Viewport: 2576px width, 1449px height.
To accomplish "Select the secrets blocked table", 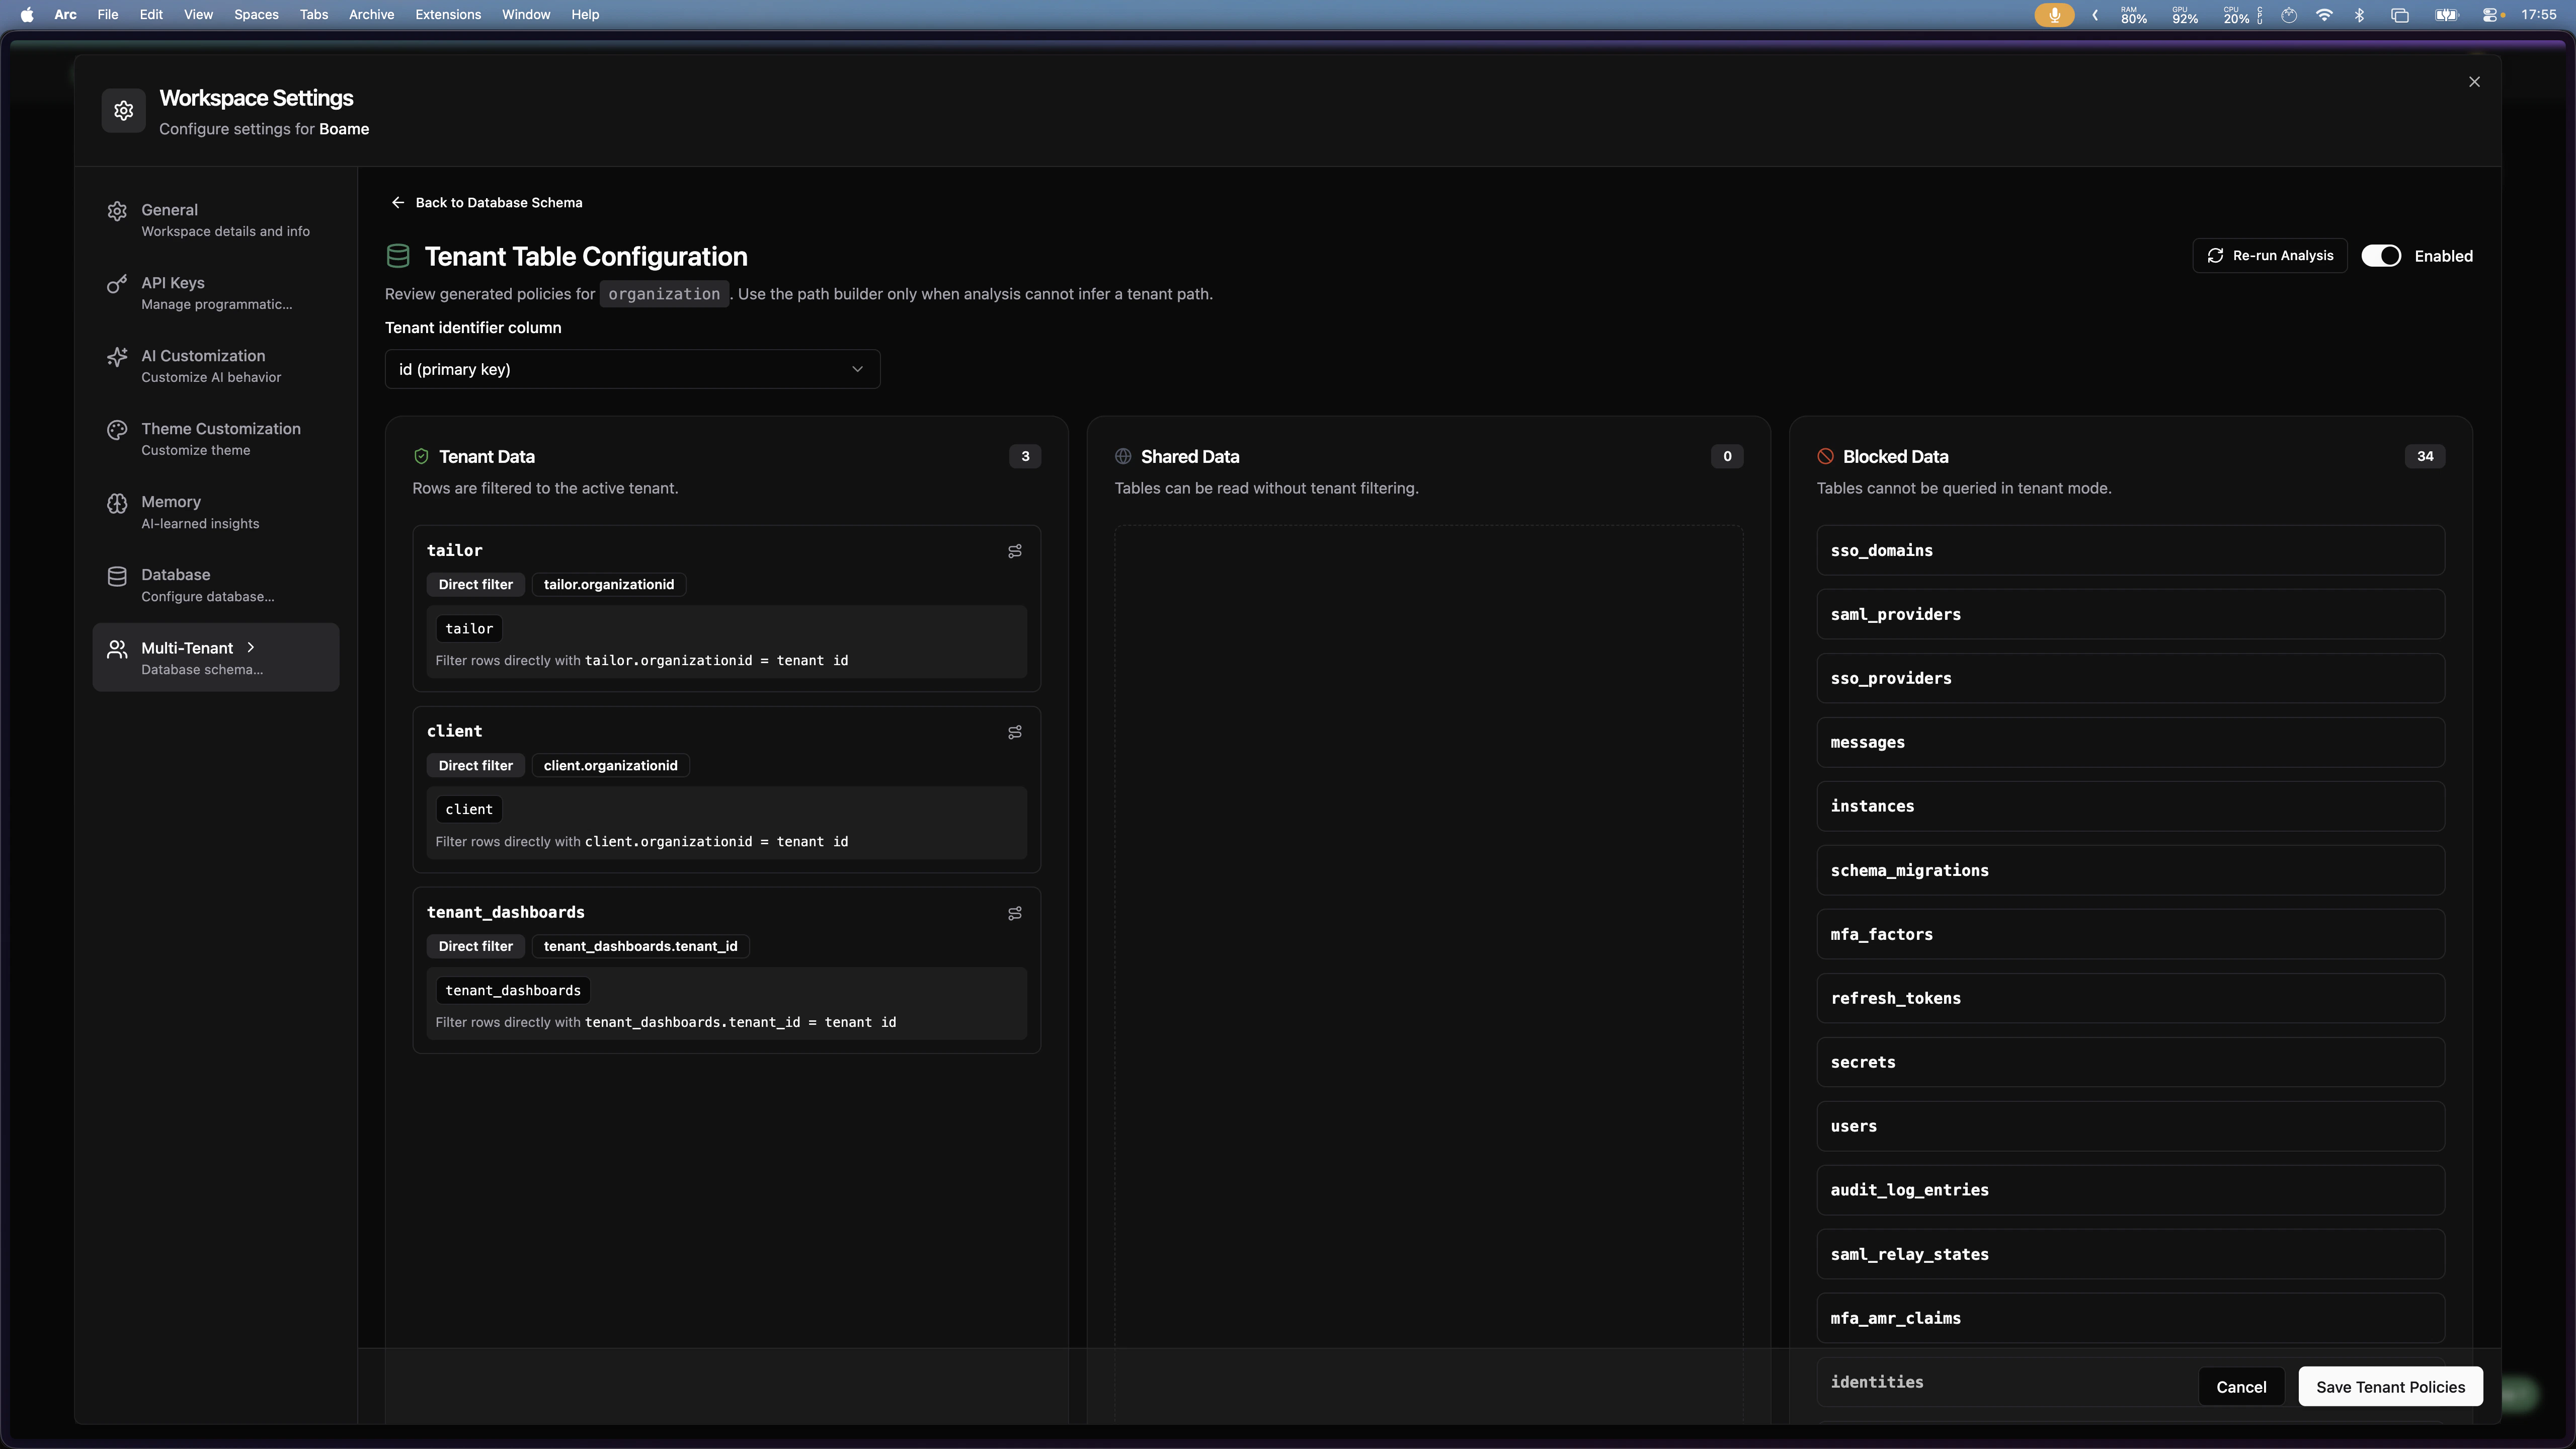I will (2130, 1063).
